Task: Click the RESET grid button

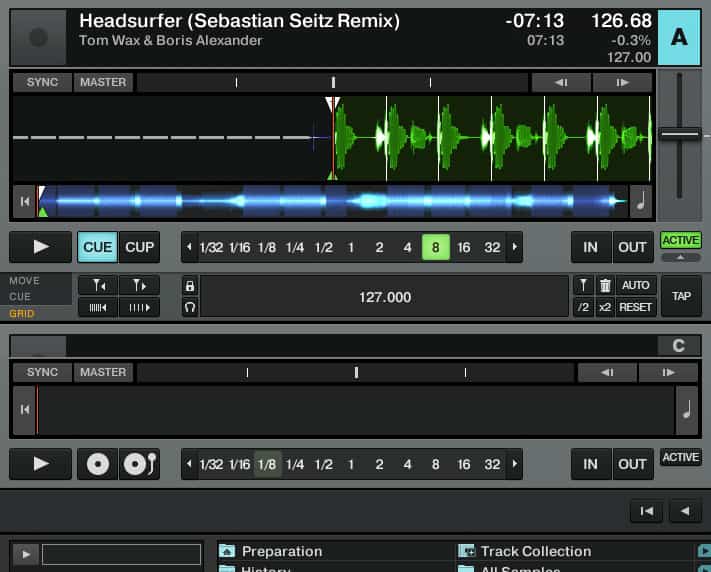Action: (636, 308)
